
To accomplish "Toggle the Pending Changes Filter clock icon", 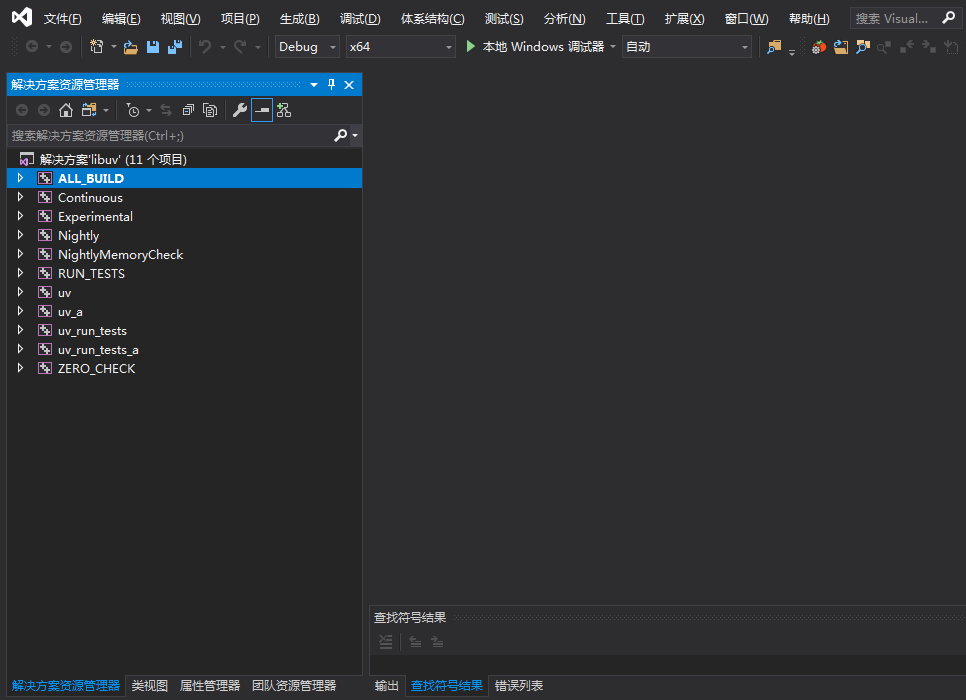I will [134, 110].
